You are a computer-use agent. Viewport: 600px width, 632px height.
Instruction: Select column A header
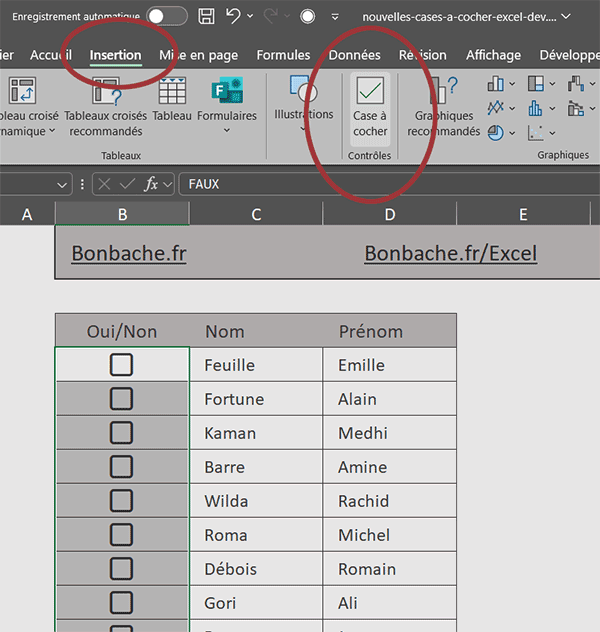click(27, 214)
